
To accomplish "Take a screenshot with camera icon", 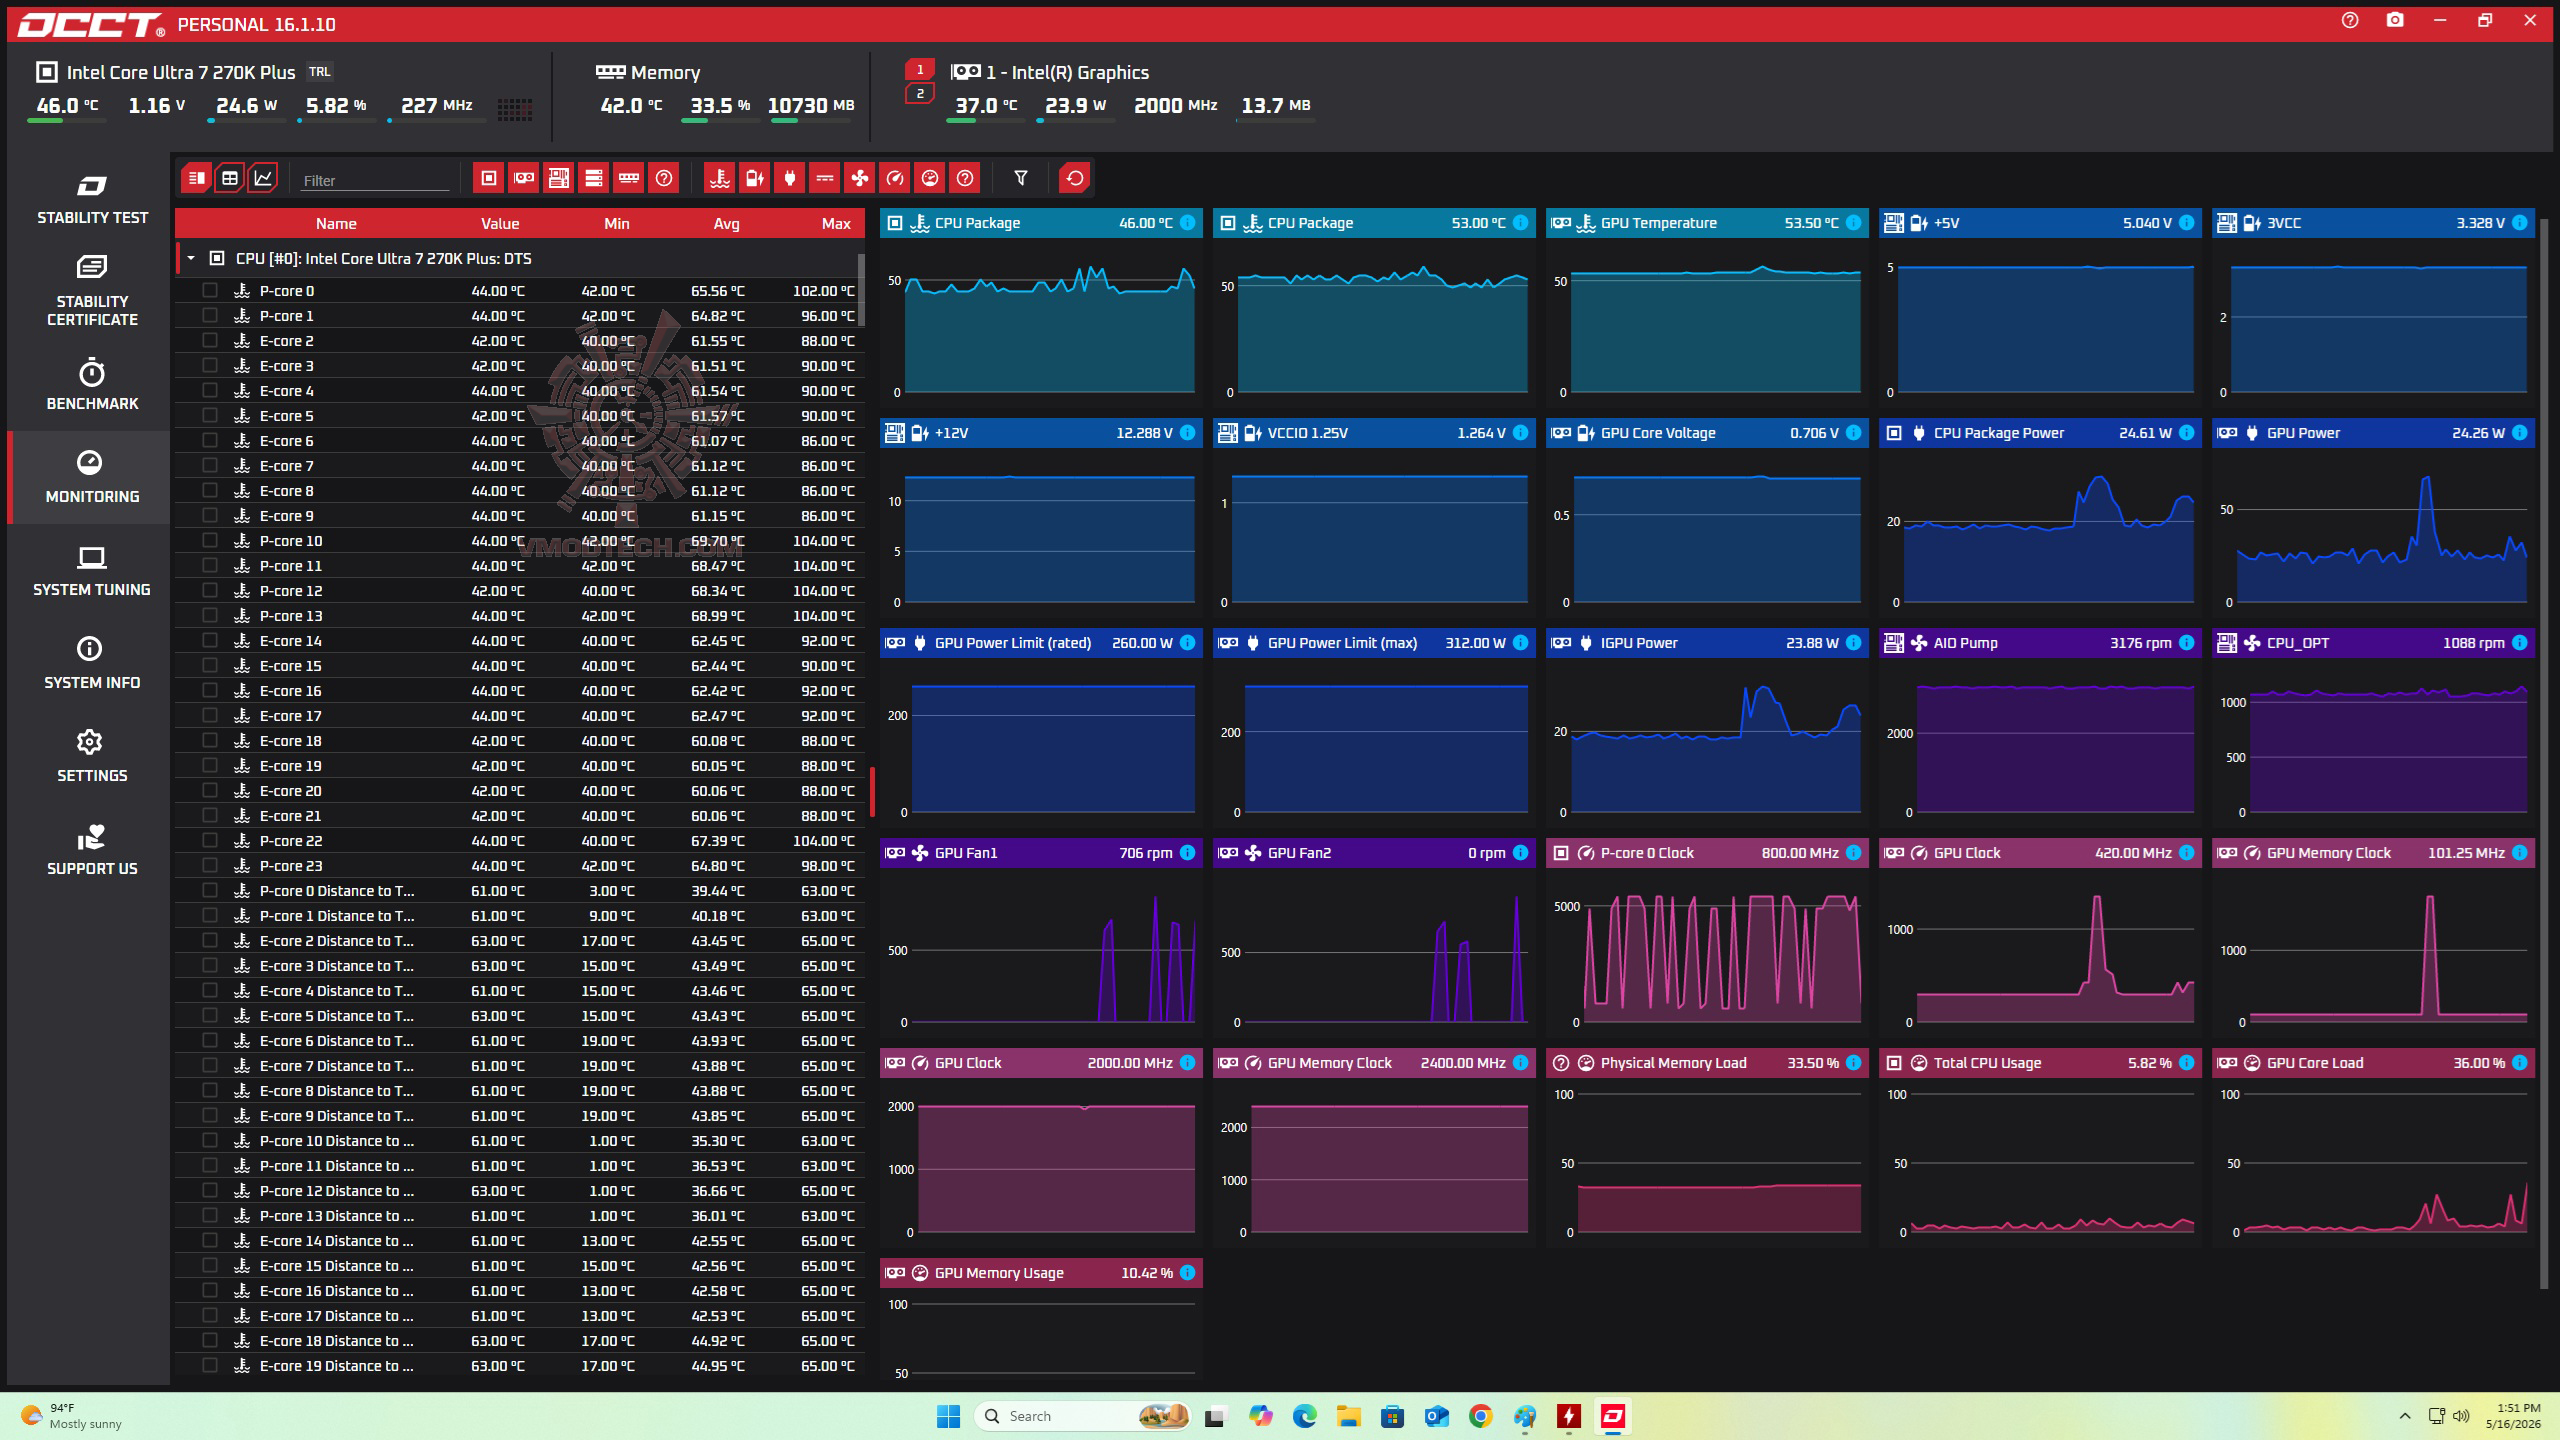I will [x=2395, y=20].
